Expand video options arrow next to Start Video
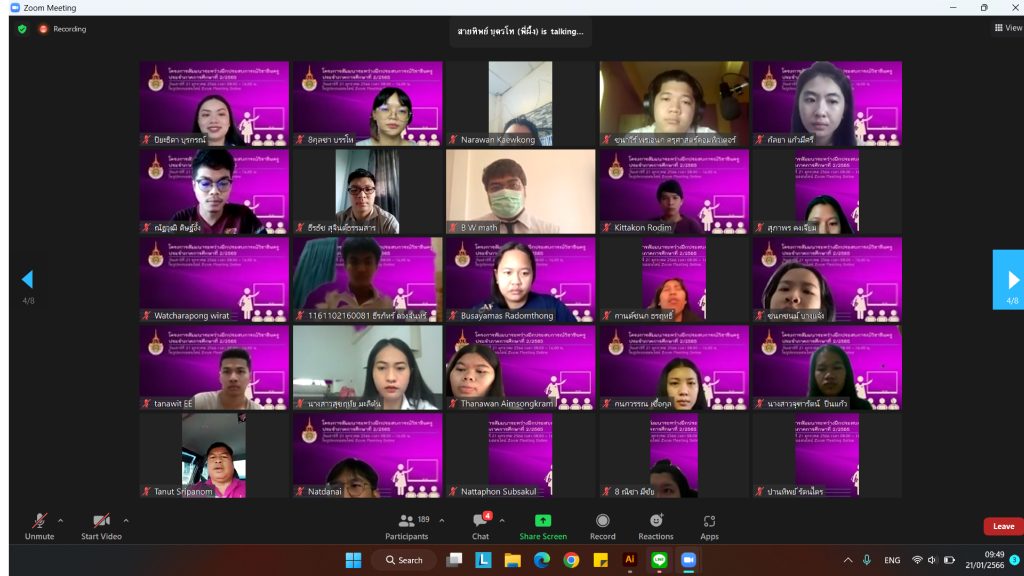The image size is (1024, 576). coord(126,520)
